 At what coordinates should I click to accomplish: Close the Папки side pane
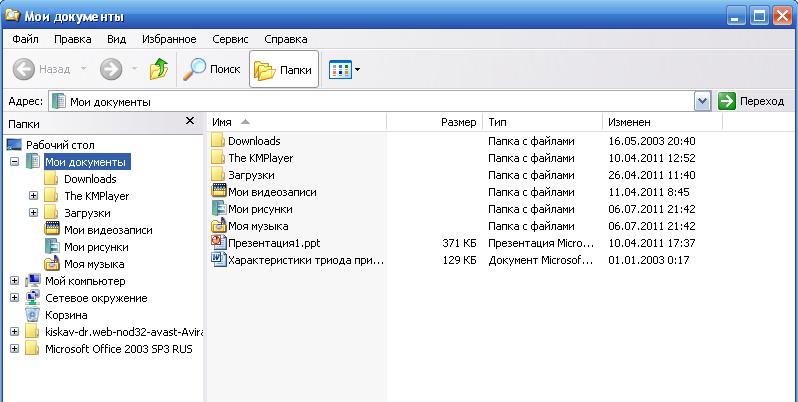pos(190,121)
